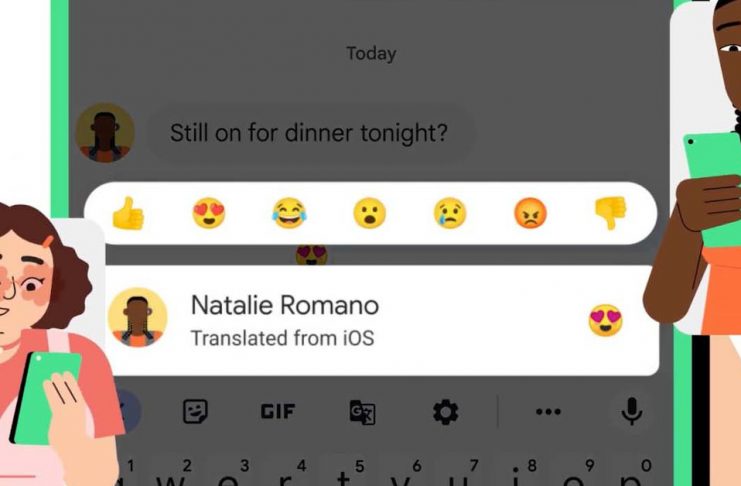Open the Google Translate keyboard tool

click(362, 412)
